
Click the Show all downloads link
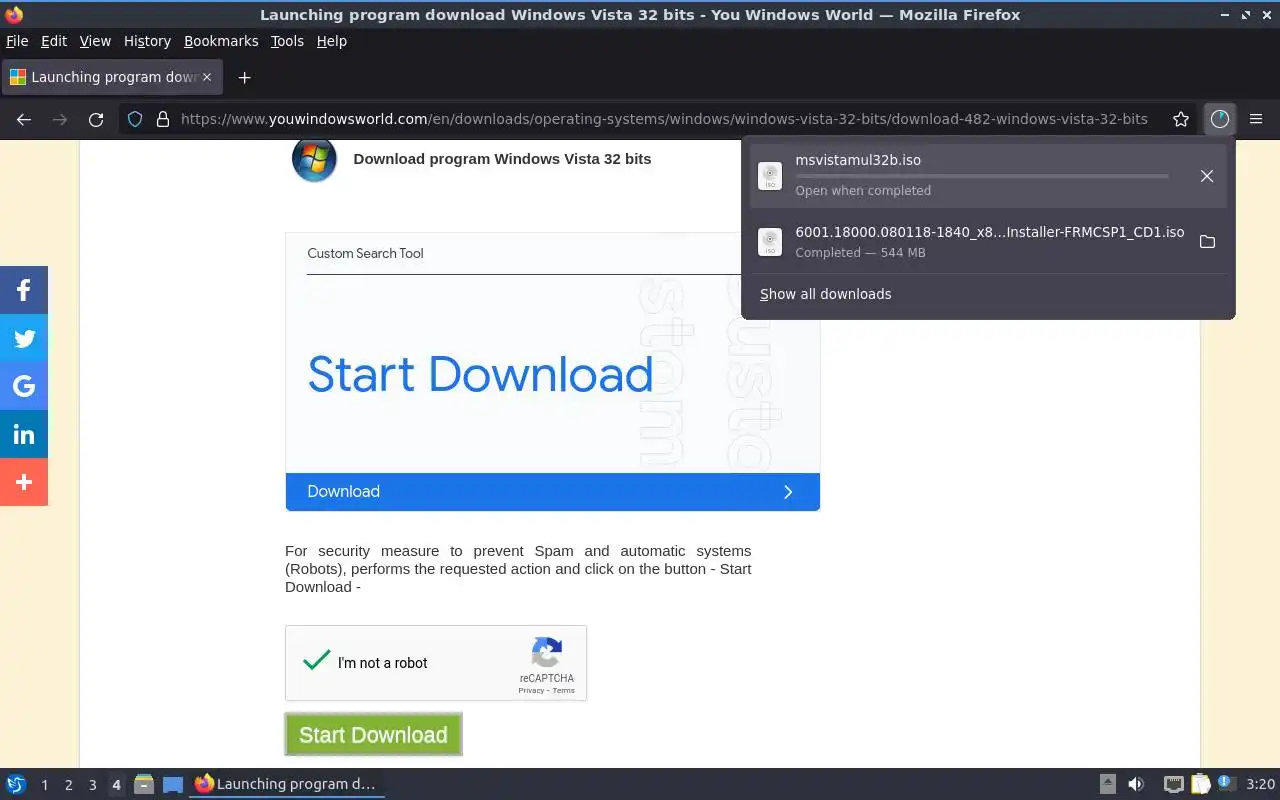coord(826,294)
